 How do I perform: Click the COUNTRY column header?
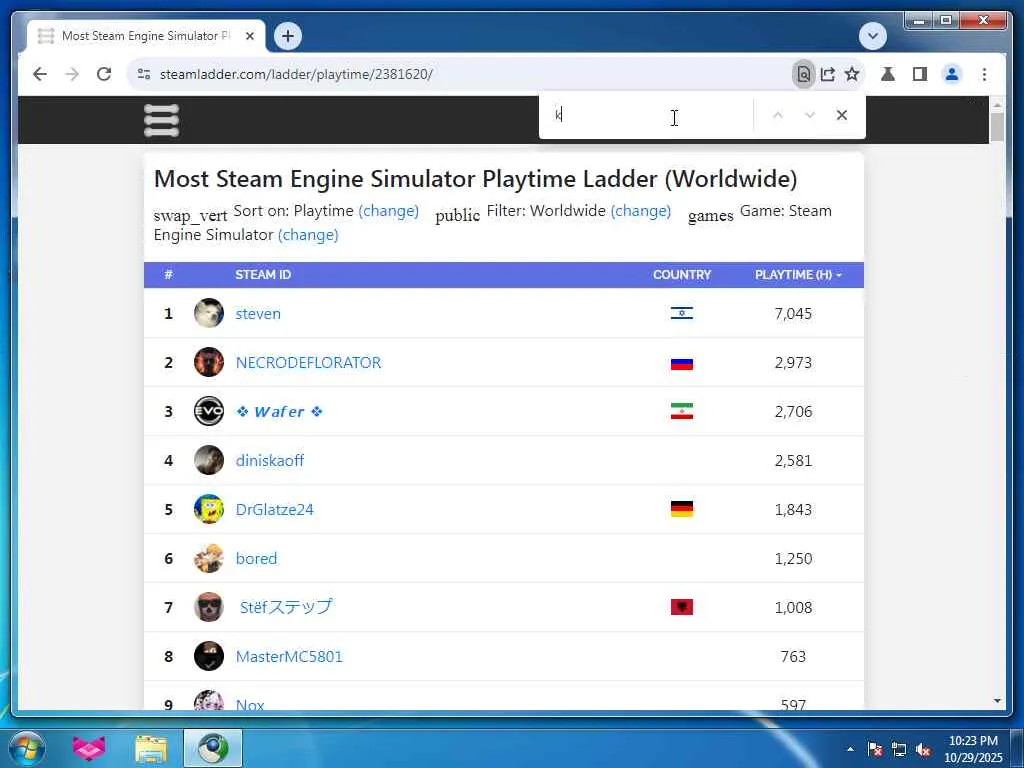coord(682,275)
